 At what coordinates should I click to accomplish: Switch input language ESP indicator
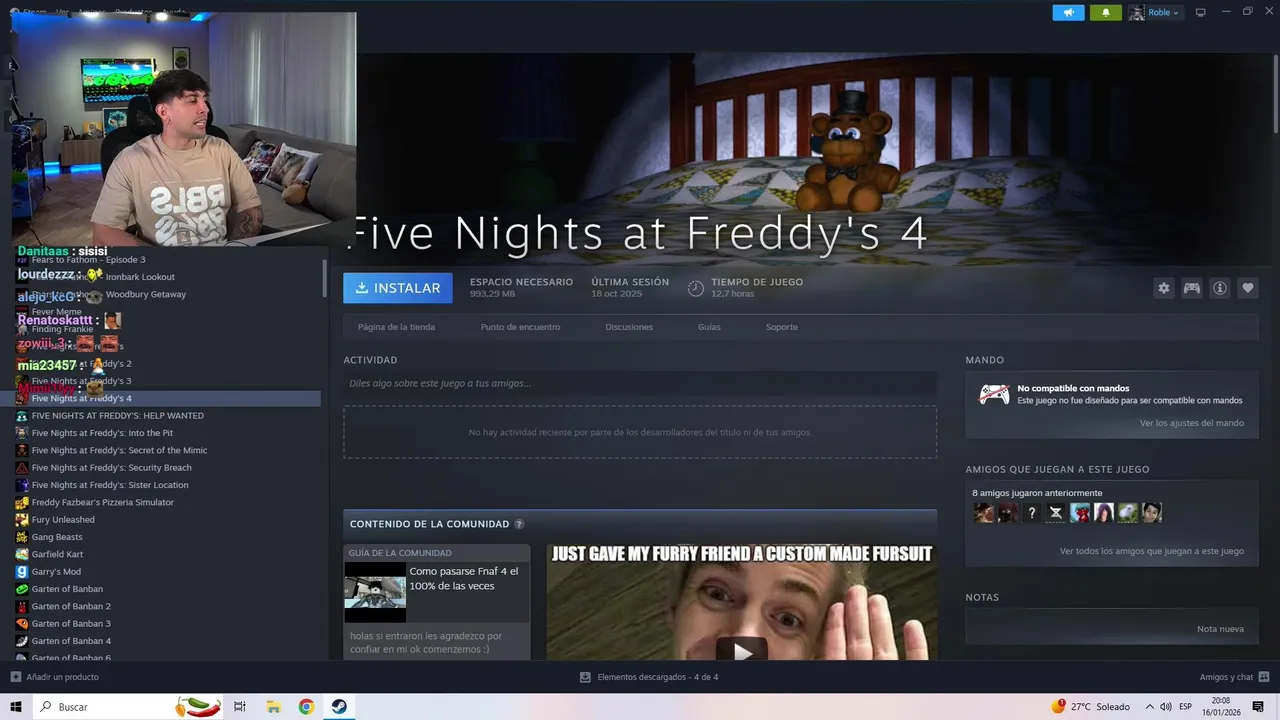click(1186, 707)
